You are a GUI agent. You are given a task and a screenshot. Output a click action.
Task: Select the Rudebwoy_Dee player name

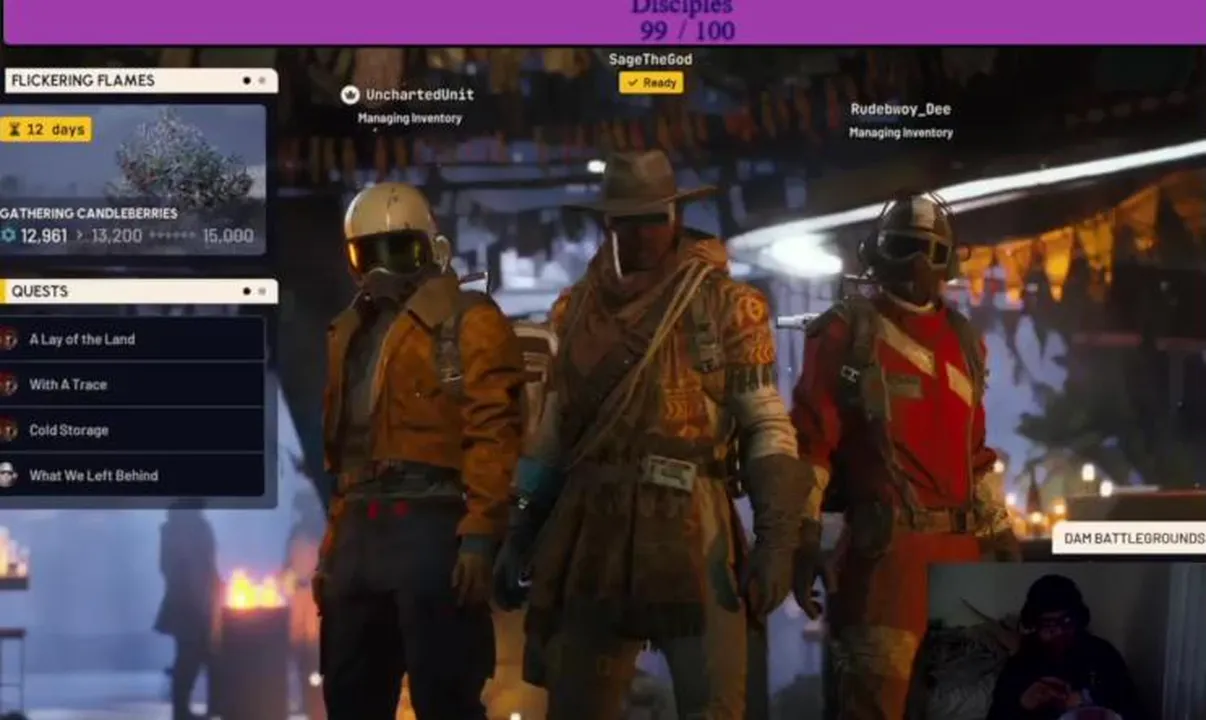[x=901, y=109]
